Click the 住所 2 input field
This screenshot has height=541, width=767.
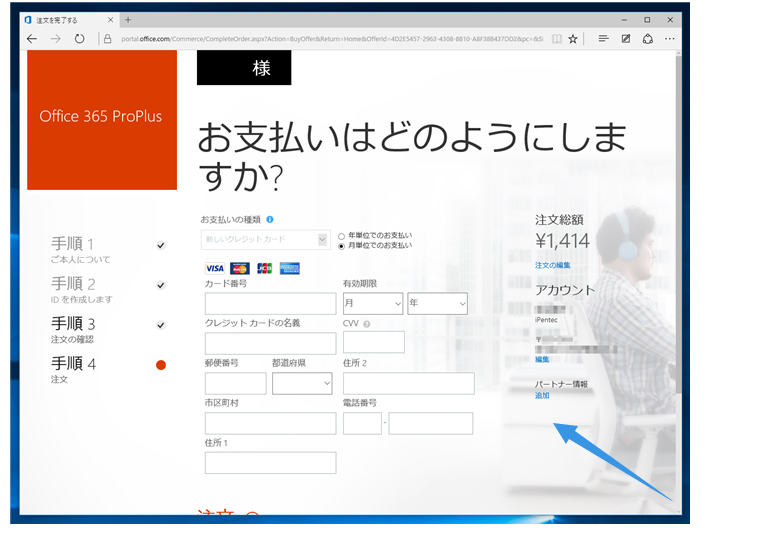[408, 383]
